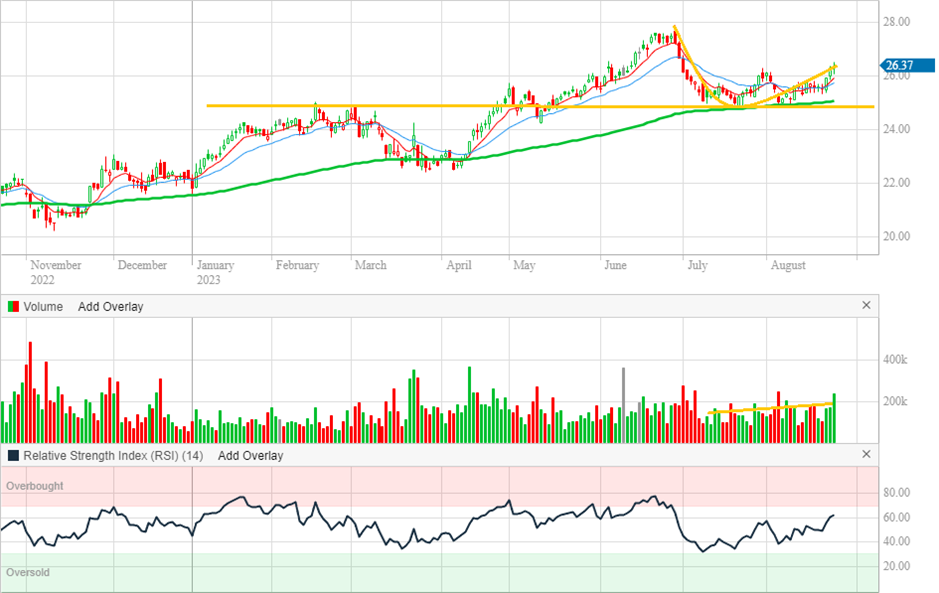
Task: Click the 80.00 RSI axis label
Action: [x=896, y=493]
